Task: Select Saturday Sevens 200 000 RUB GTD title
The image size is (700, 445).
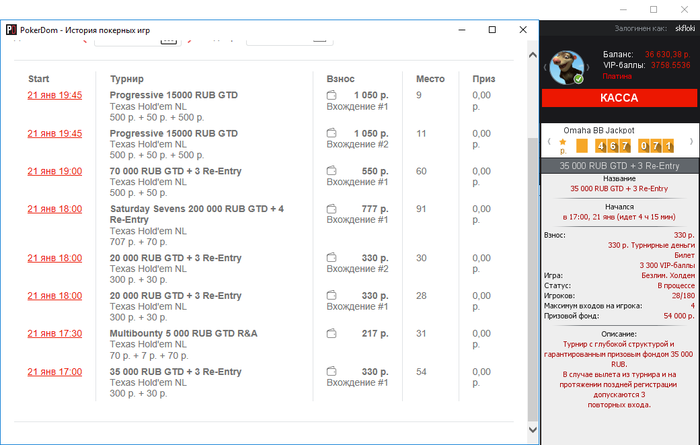Action: pyautogui.click(x=197, y=214)
